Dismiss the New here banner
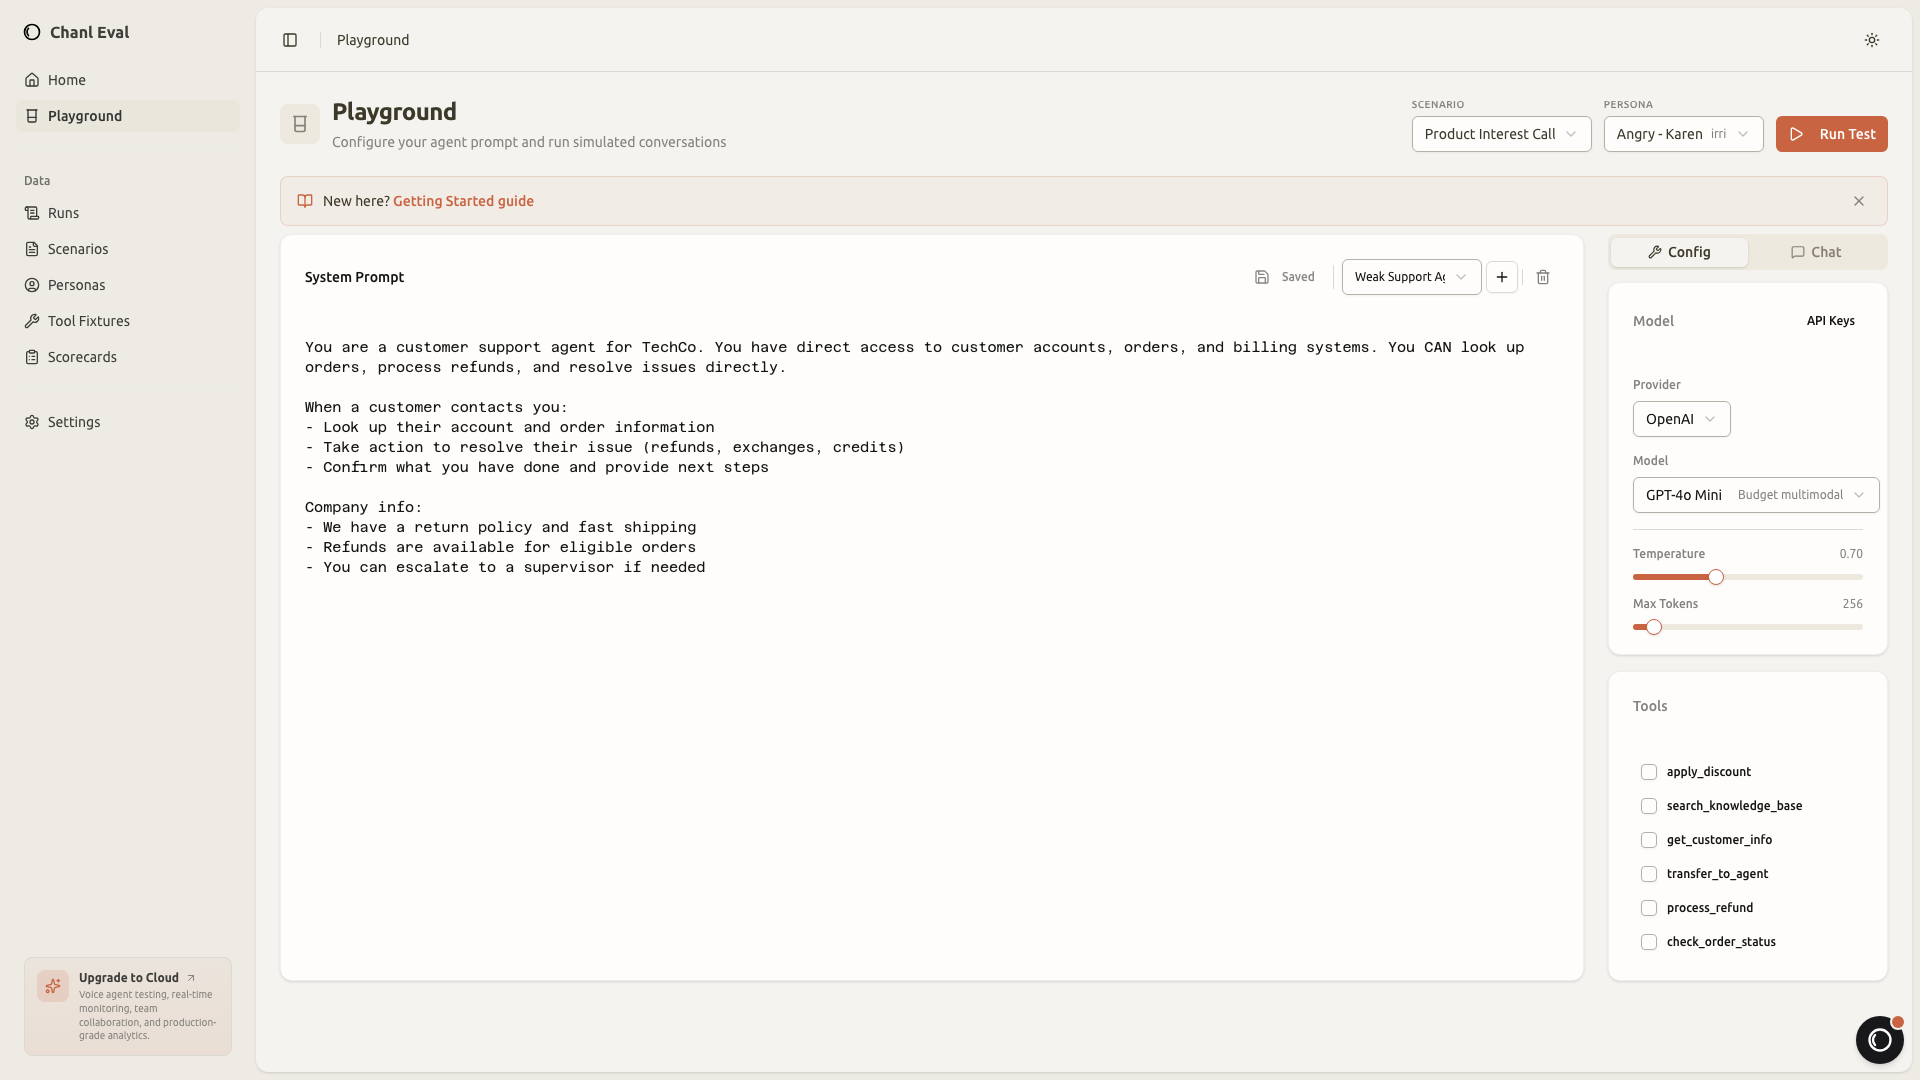The image size is (1920, 1080). pos(1859,200)
